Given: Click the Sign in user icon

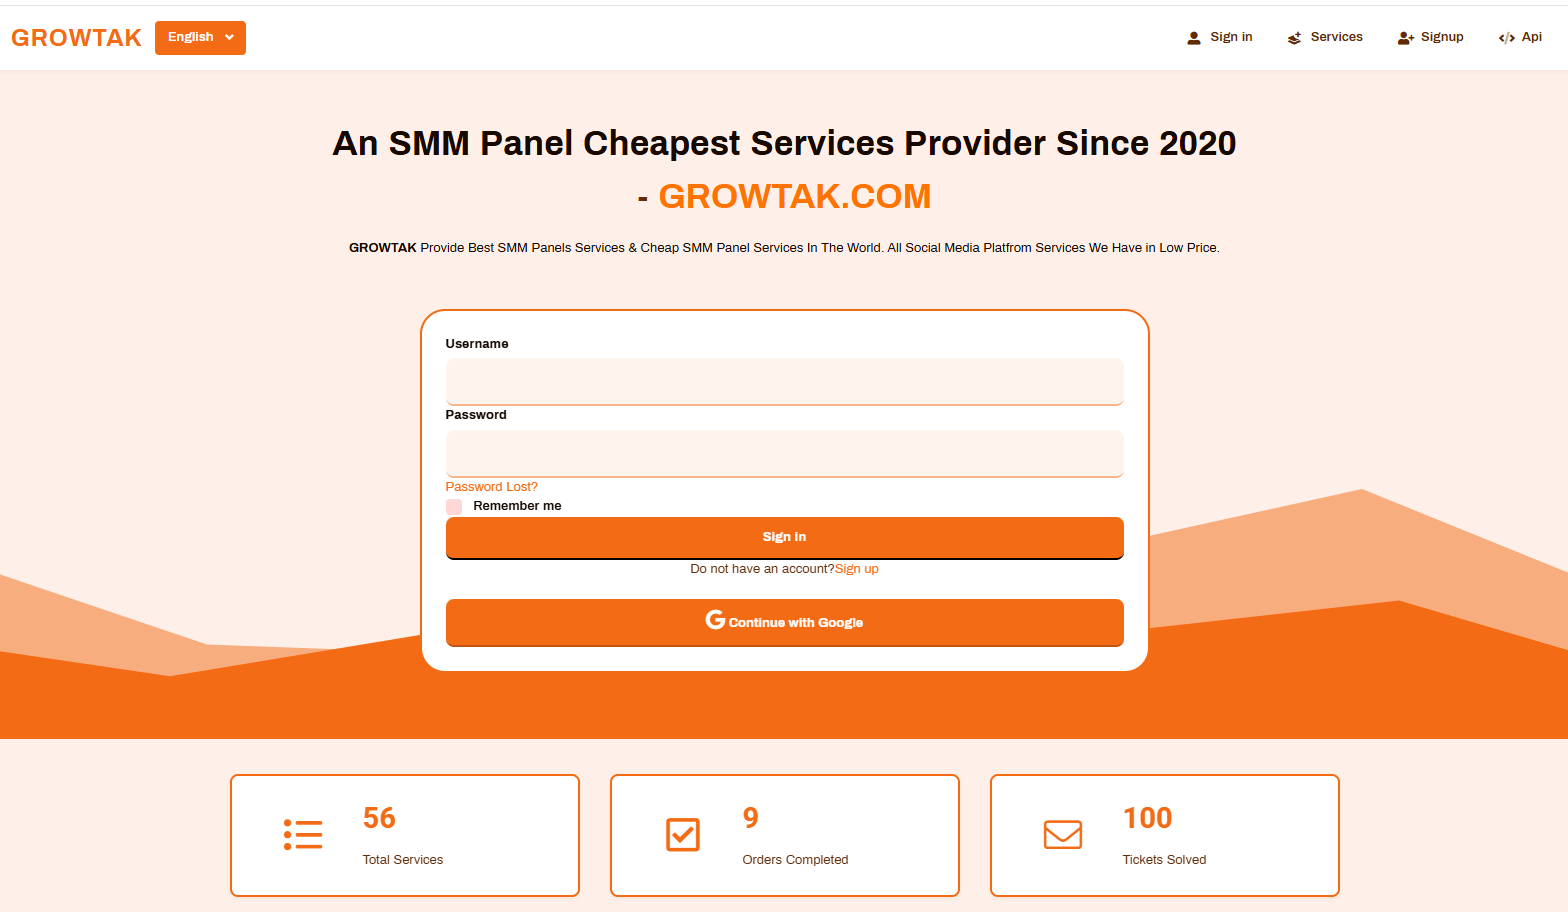Looking at the screenshot, I should click(1193, 38).
